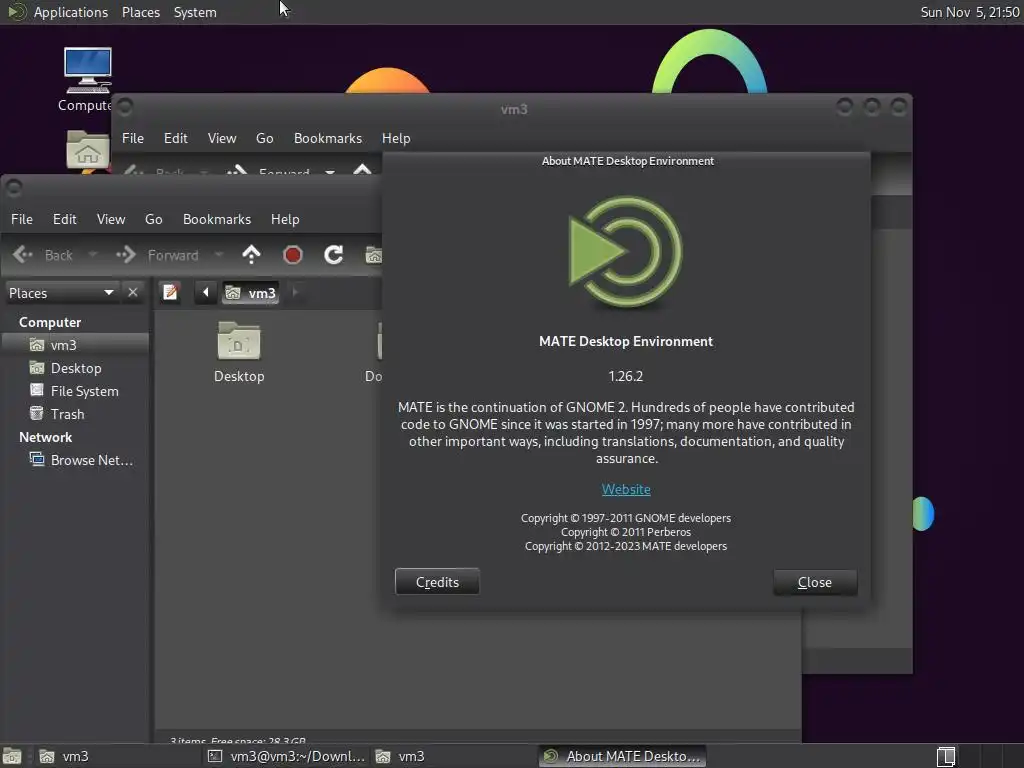Open Bookmarks menu in back vm3 window

coord(328,138)
